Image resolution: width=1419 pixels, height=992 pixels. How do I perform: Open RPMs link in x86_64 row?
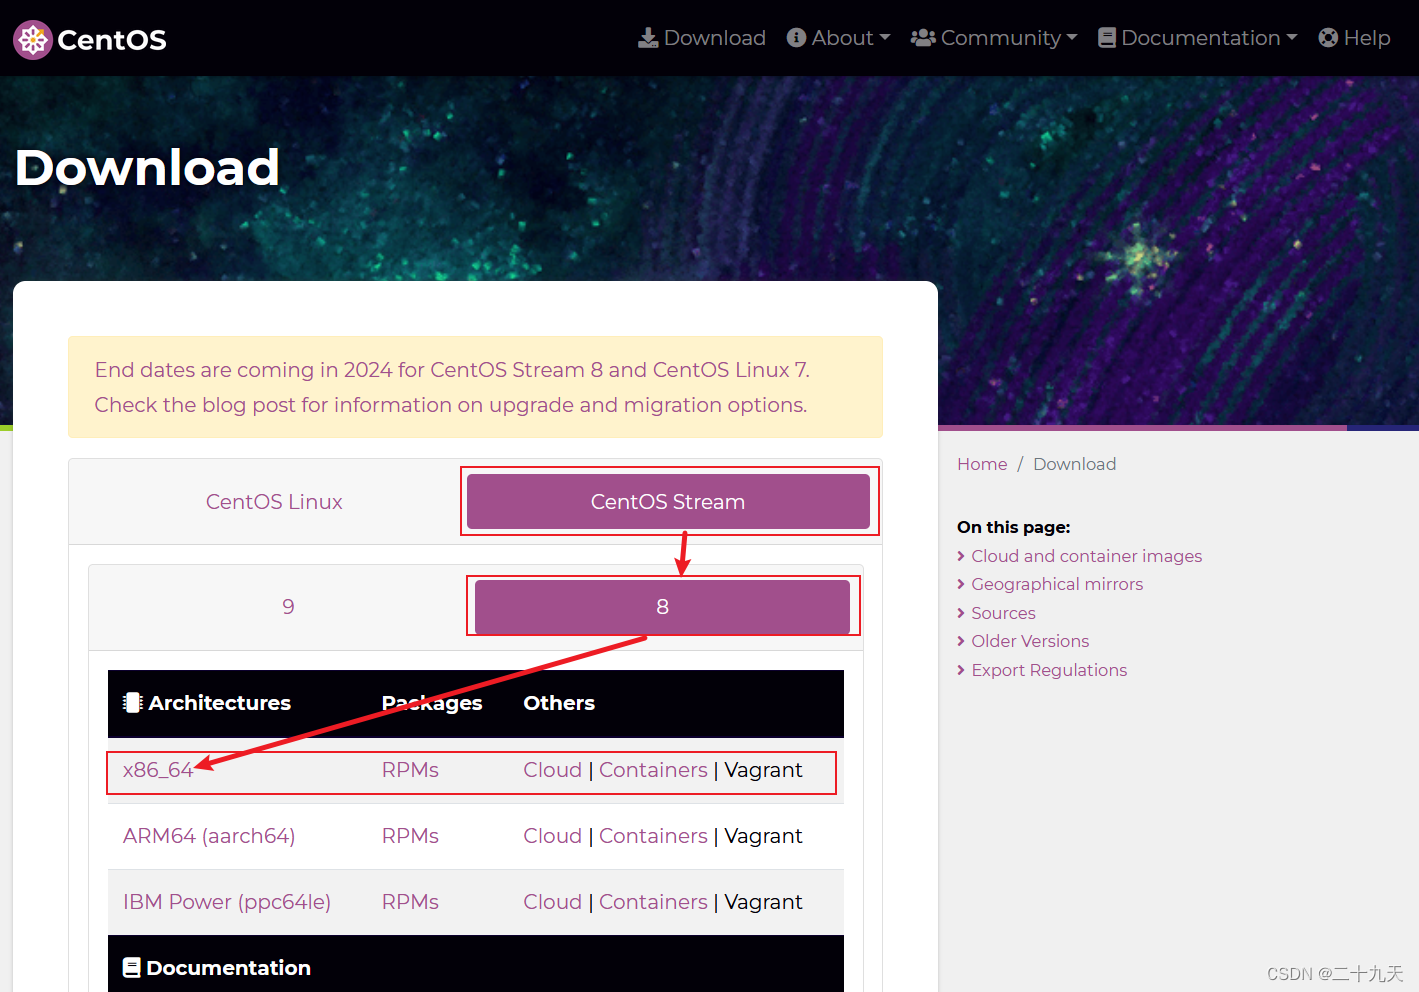pos(410,770)
